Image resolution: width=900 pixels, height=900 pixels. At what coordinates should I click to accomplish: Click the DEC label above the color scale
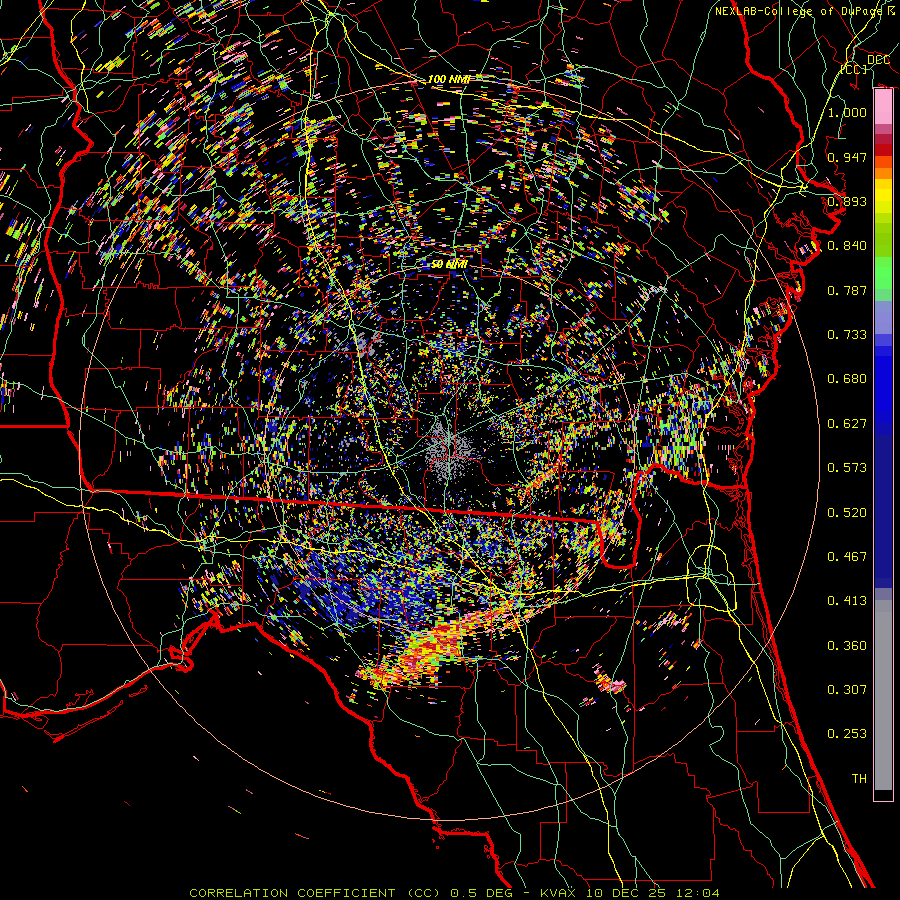coord(878,60)
